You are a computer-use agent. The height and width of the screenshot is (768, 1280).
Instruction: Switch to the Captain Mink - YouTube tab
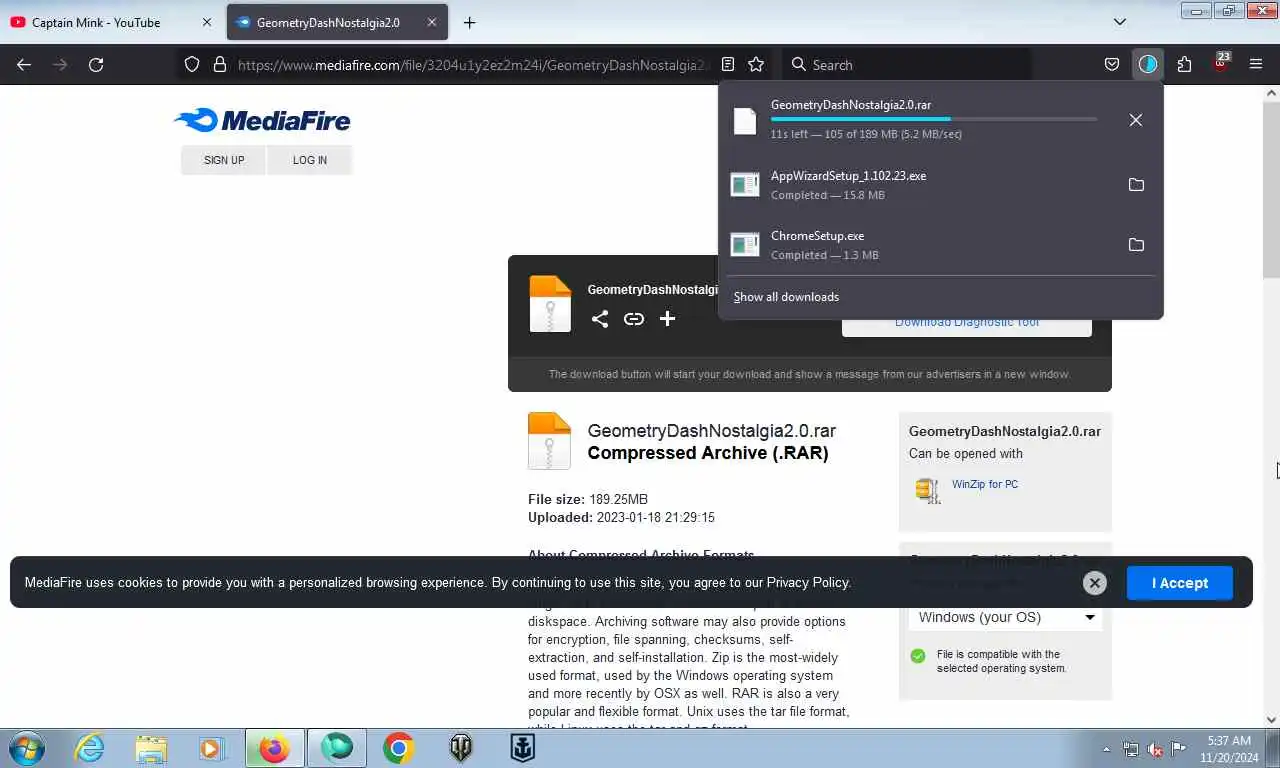111,22
